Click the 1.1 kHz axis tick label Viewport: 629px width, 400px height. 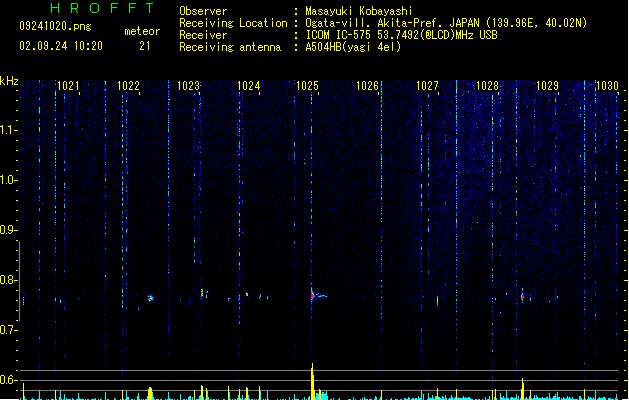click(x=9, y=130)
